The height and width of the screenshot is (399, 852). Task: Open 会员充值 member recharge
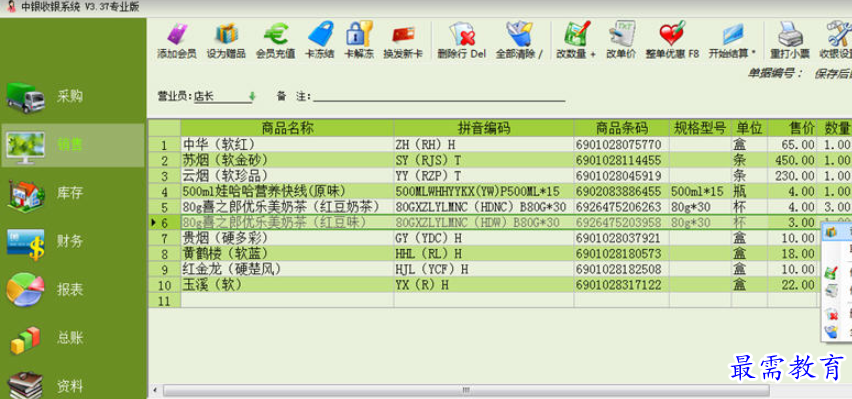point(275,40)
